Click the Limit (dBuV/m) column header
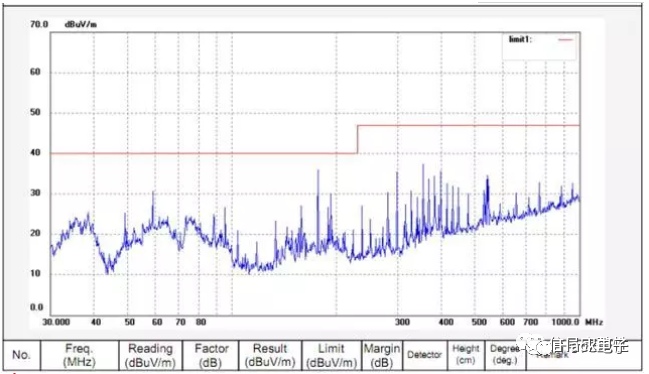The width and height of the screenshot is (649, 374). pos(332,355)
